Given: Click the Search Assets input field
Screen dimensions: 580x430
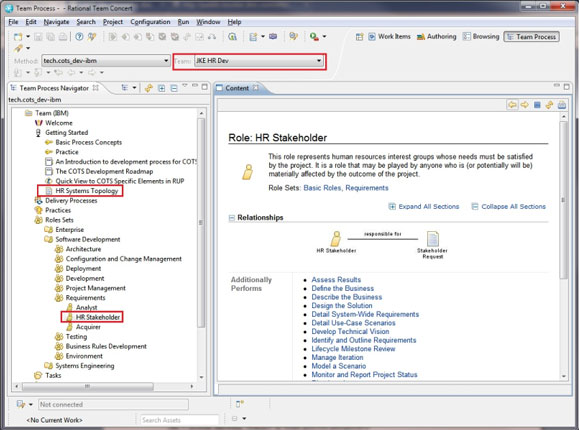Looking at the screenshot, I should tap(180, 420).
